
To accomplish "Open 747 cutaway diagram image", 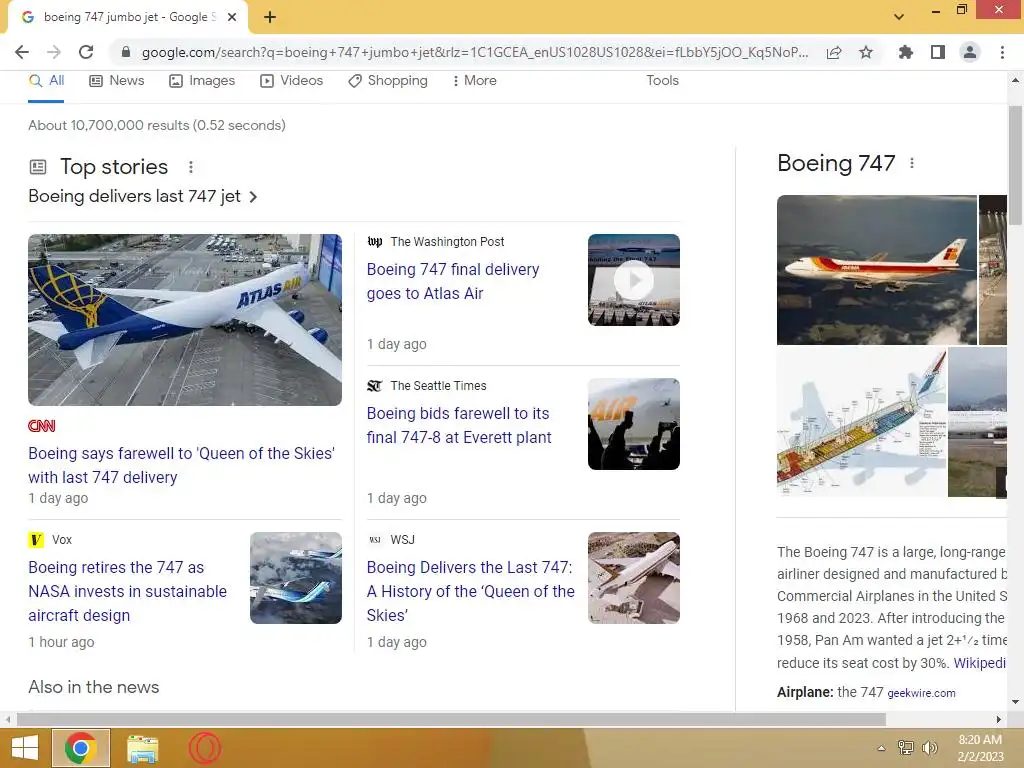I will click(x=861, y=423).
